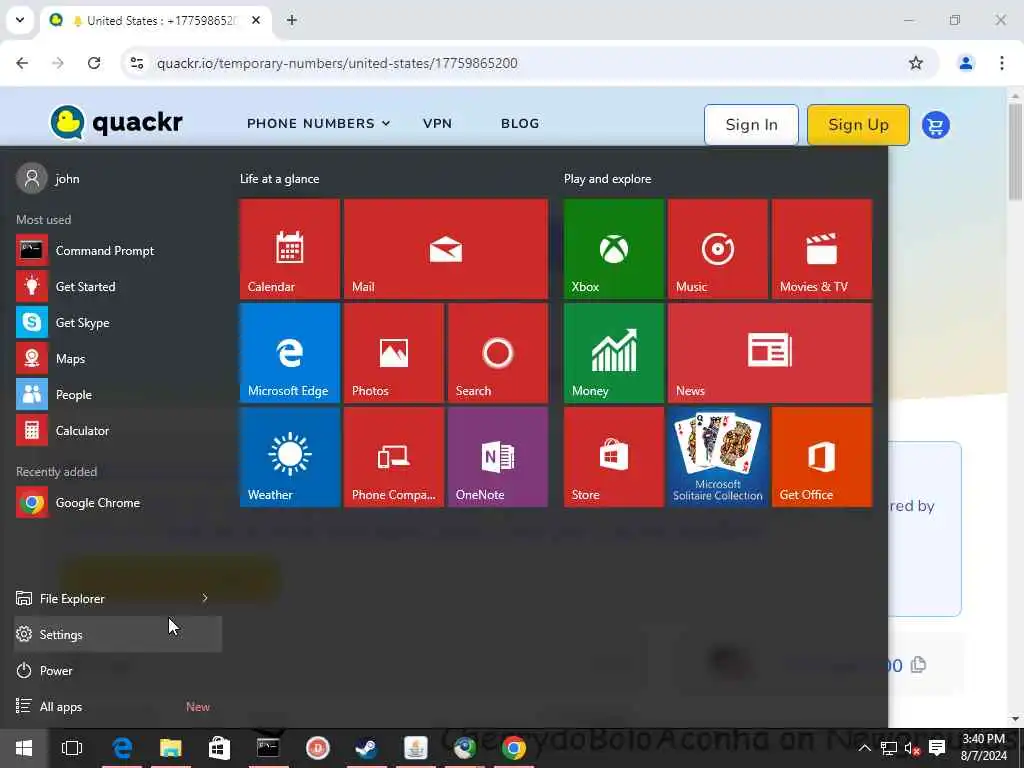The height and width of the screenshot is (768, 1024).
Task: Go back in browser history
Action: click(22, 63)
